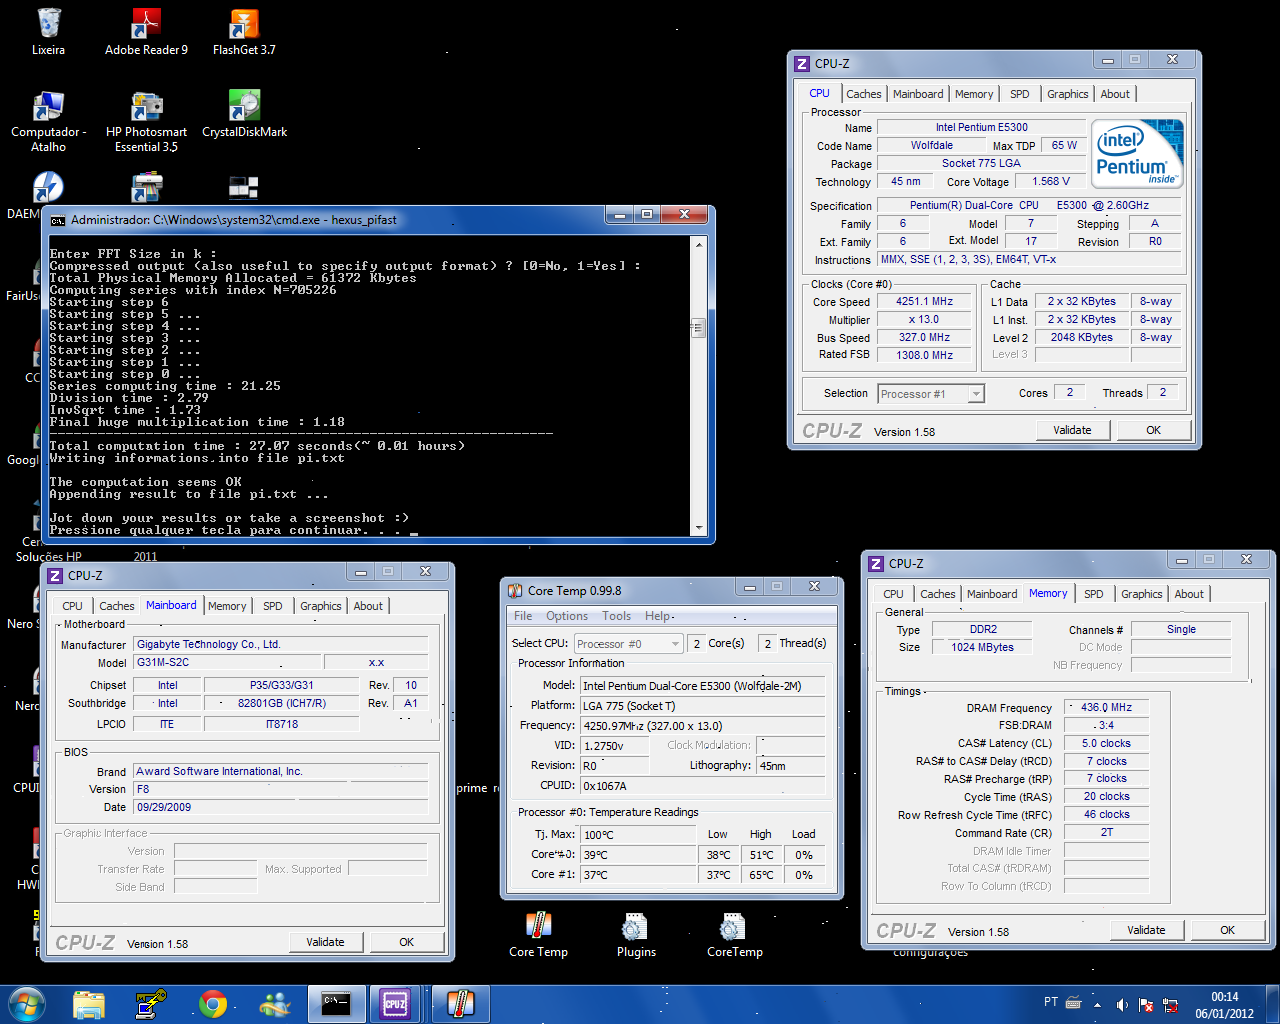Screen dimensions: 1280x1024
Task: Click Frequency field 4250.97MHz in Core Temp
Action: [704, 726]
